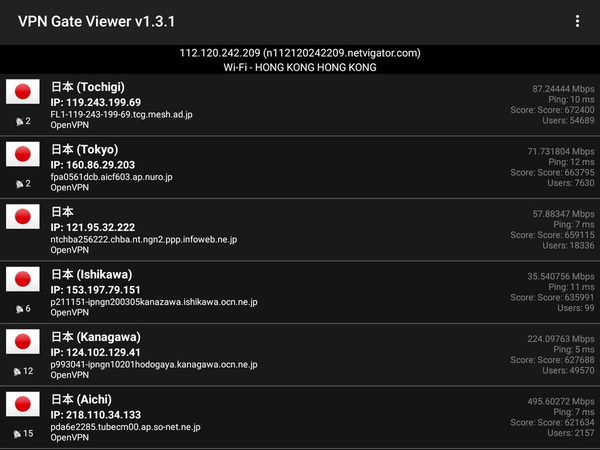
Task: Select the 日本 (Aichi) server title
Action: 81,399
